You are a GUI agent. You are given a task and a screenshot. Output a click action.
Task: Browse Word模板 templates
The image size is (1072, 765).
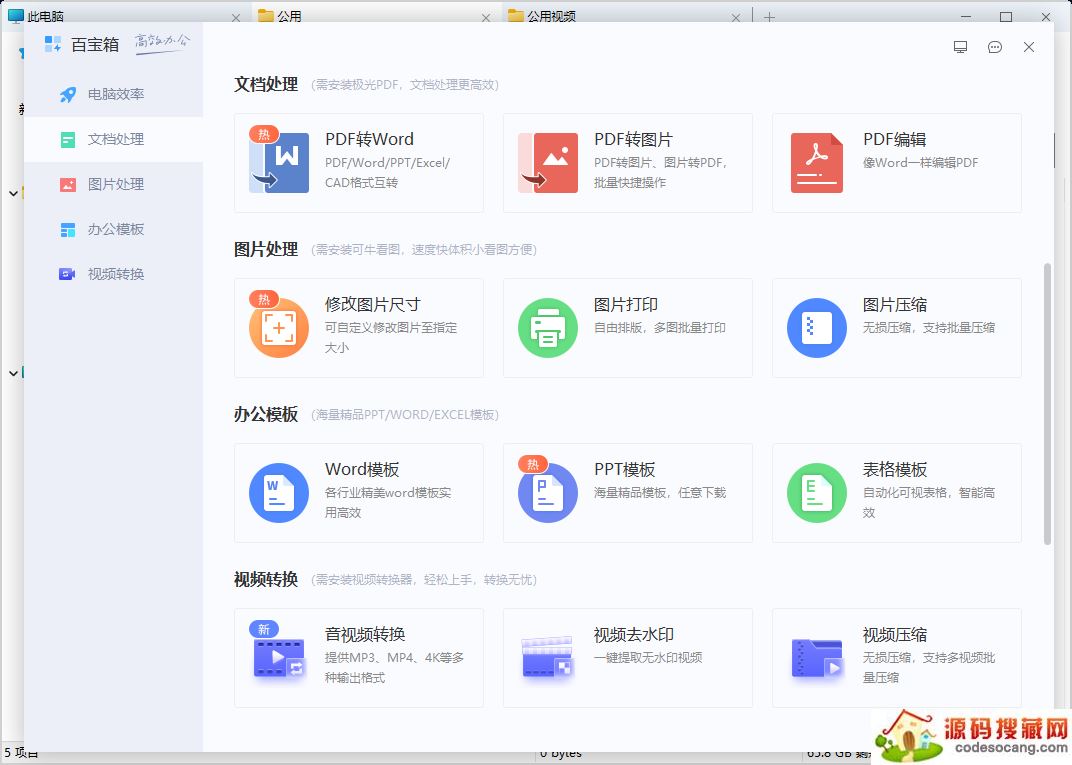click(x=357, y=493)
